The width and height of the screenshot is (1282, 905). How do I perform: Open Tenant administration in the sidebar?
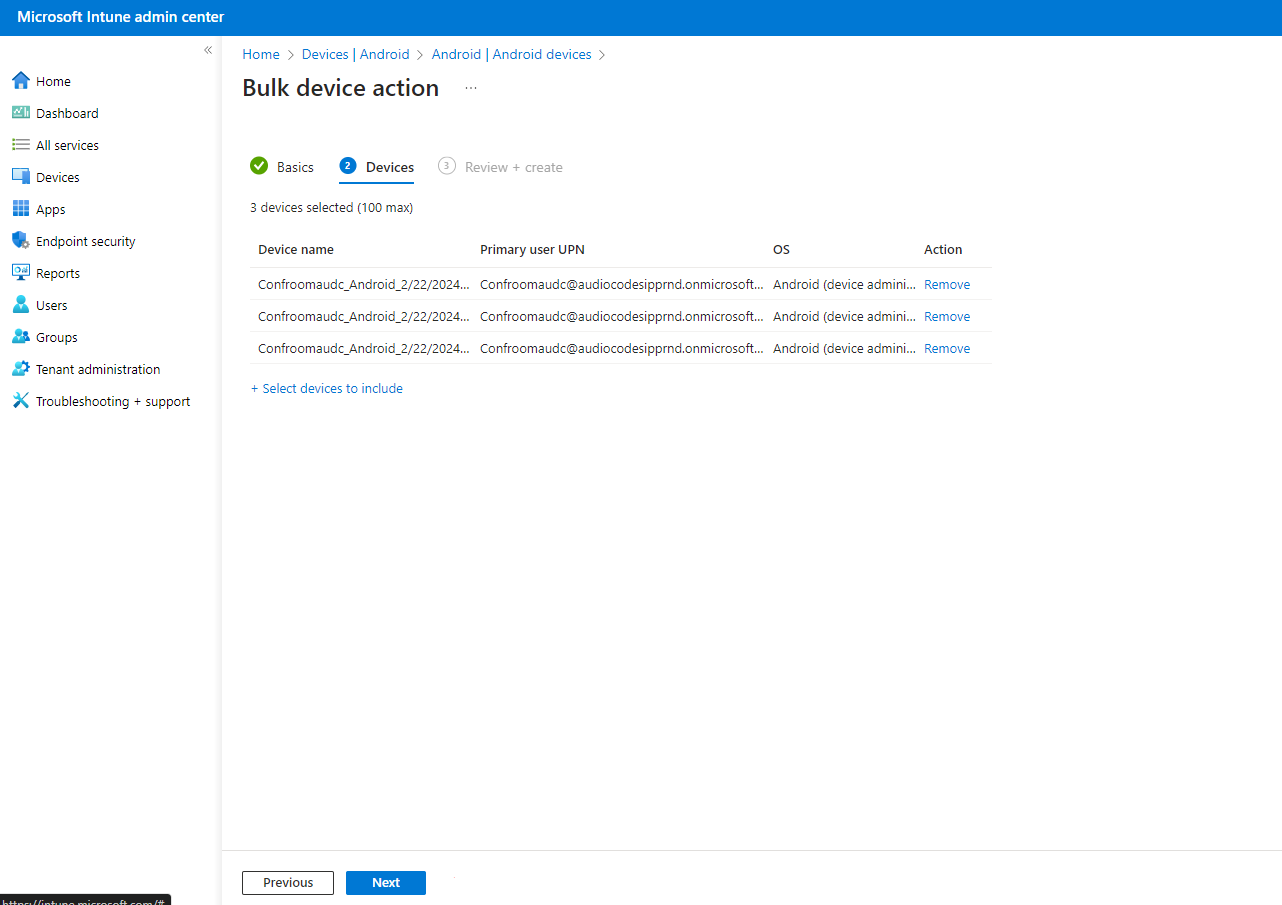[98, 369]
